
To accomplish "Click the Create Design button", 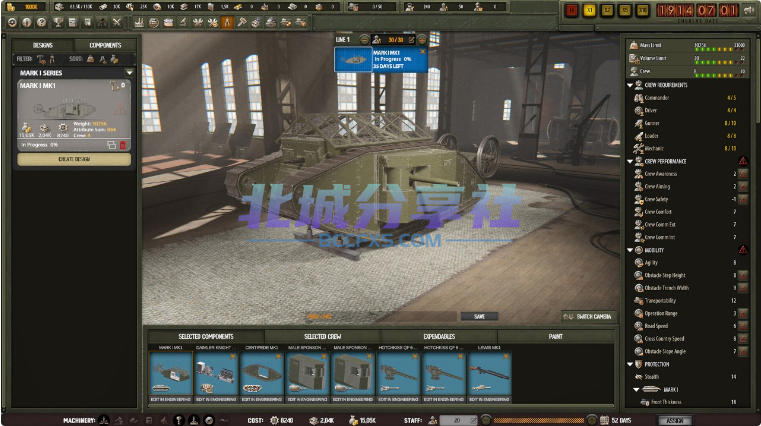I will (74, 159).
